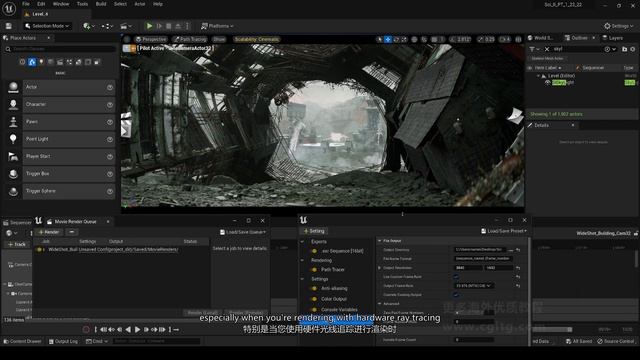The image size is (640, 360).
Task: Activate the Select objects cursor tool in viewport
Action: pos(380,39)
